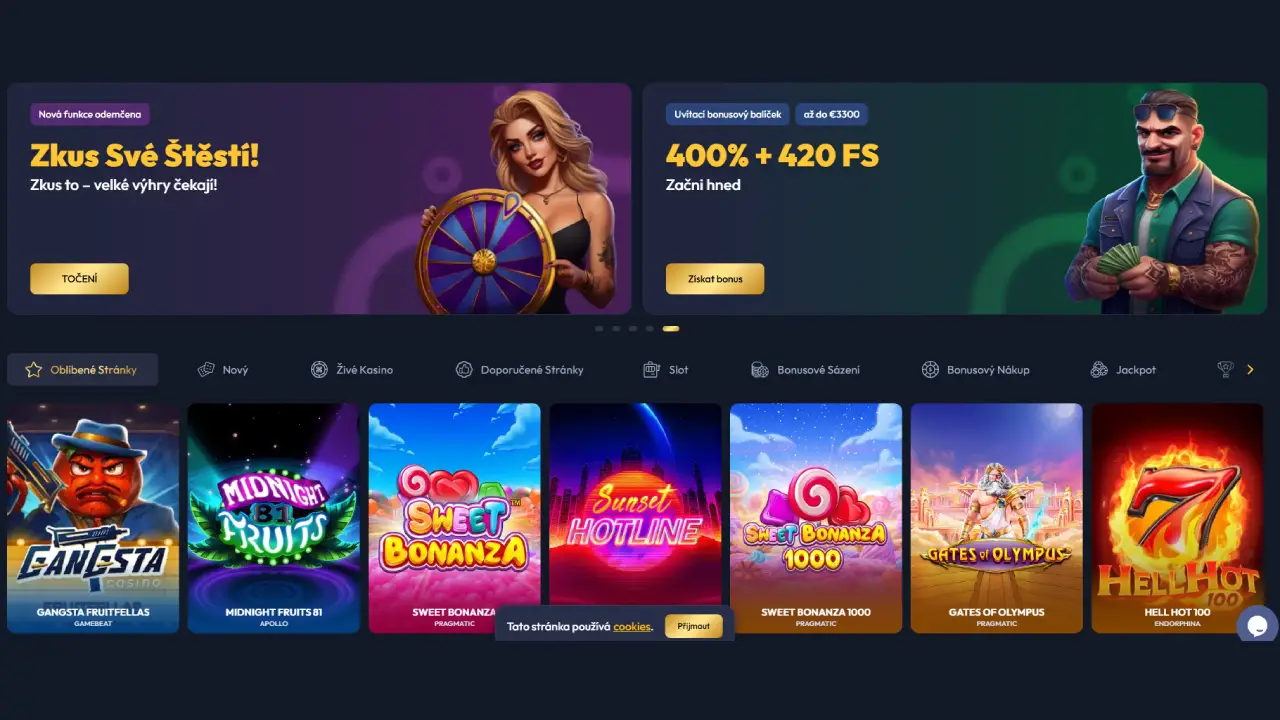Open the cookies policy link

click(x=632, y=627)
